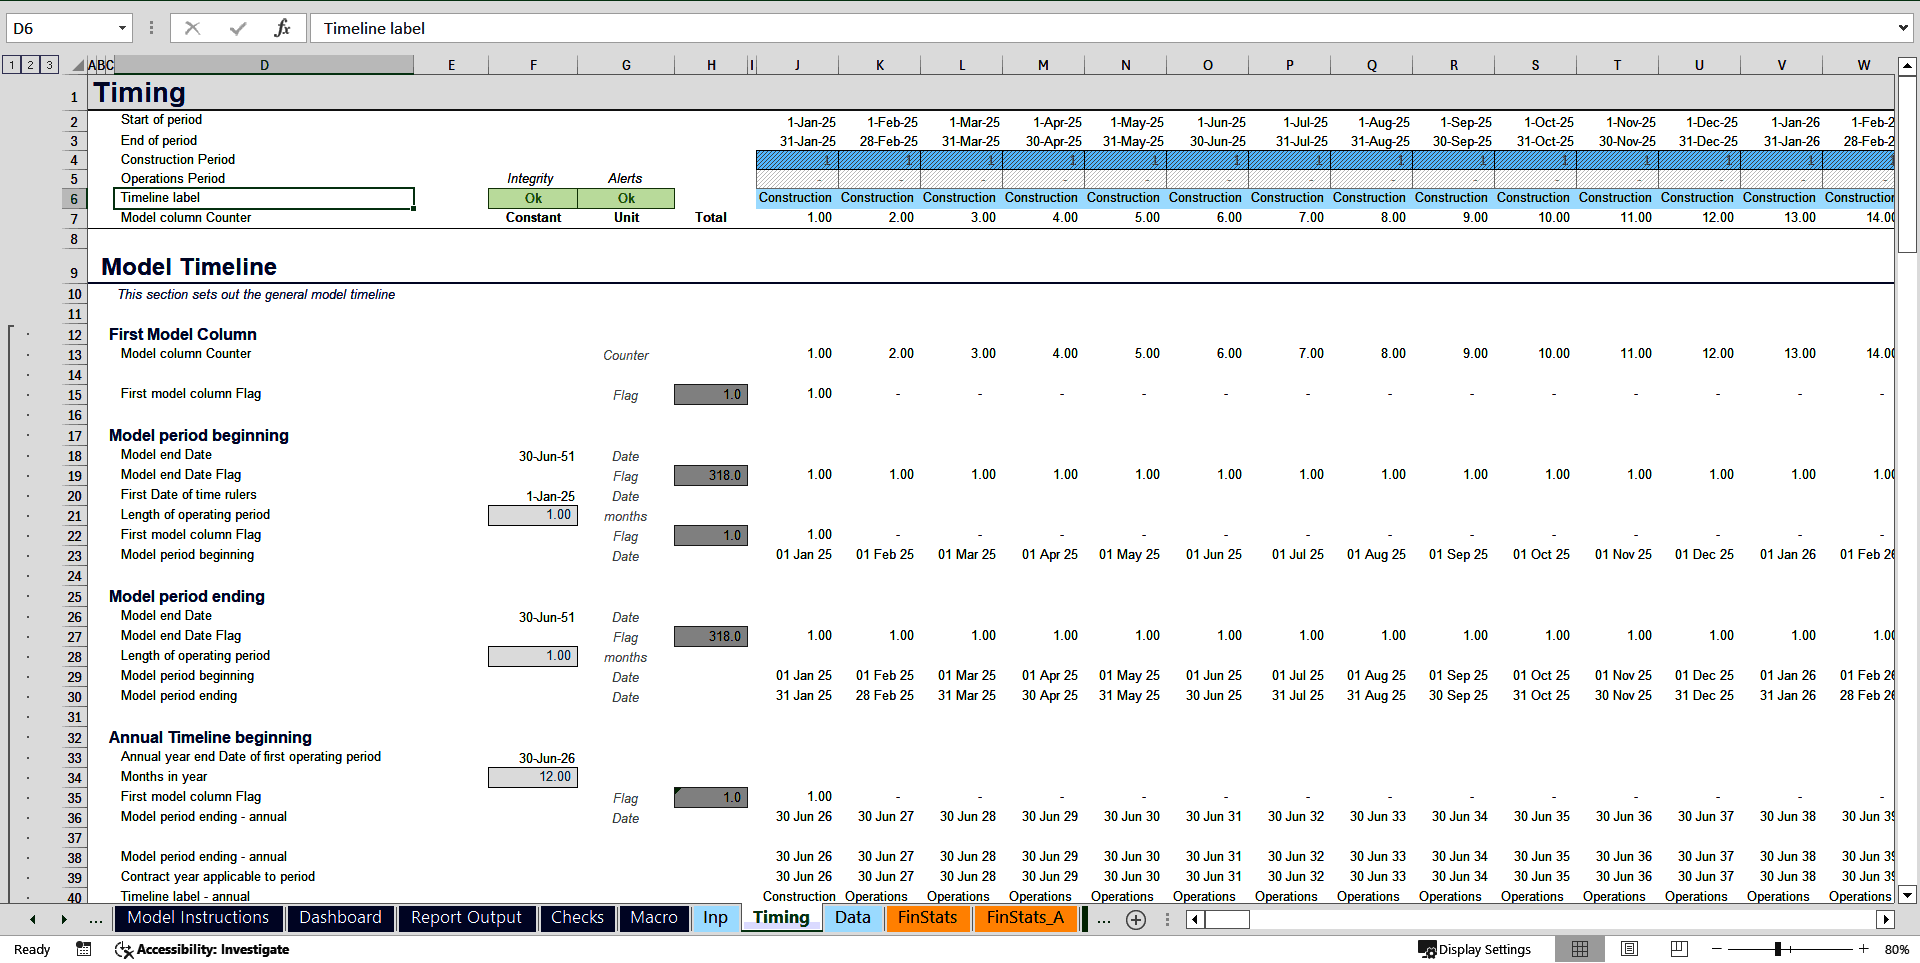The image size is (1920, 963).
Task: Click Length of operating period input 1.00 in row 21
Action: click(533, 515)
